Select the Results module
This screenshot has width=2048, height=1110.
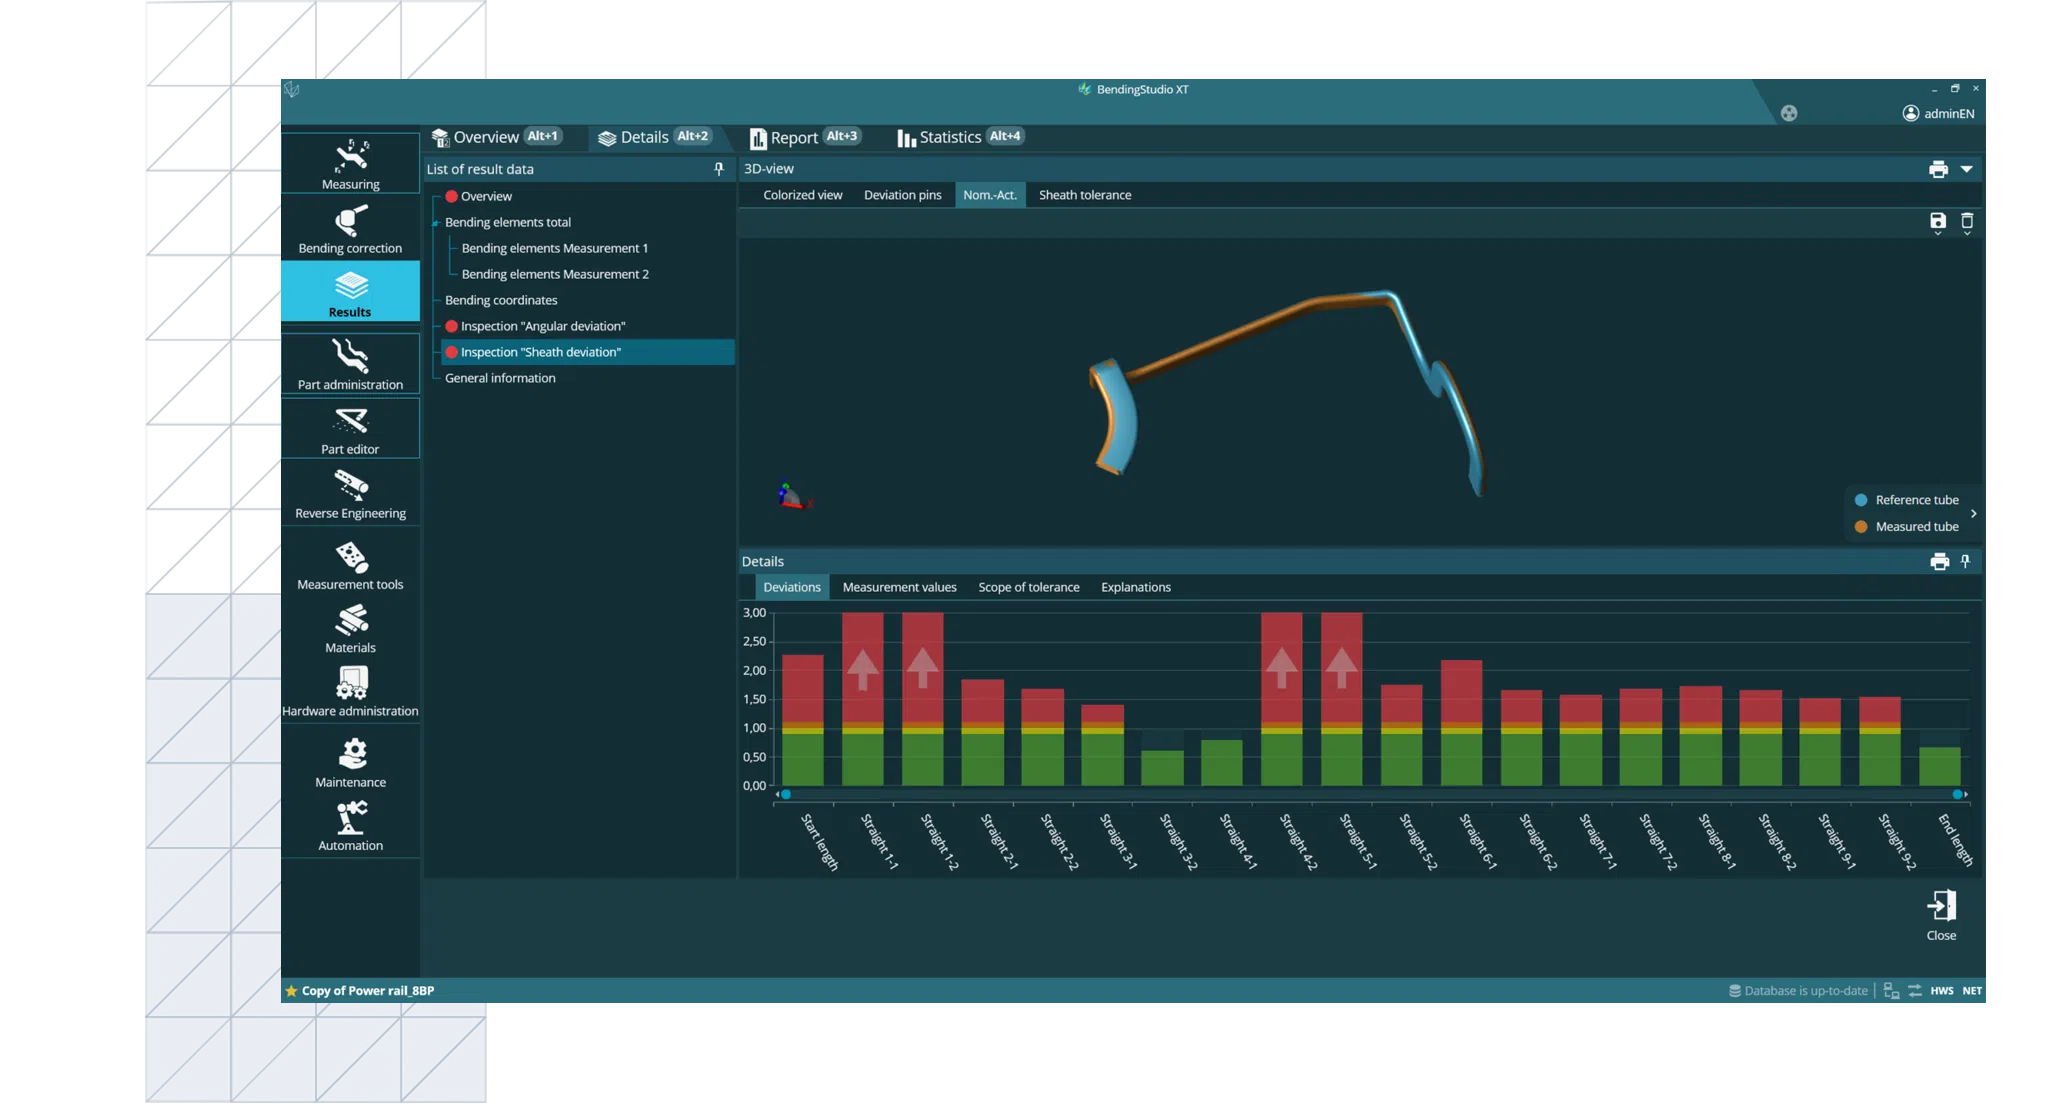pos(350,292)
